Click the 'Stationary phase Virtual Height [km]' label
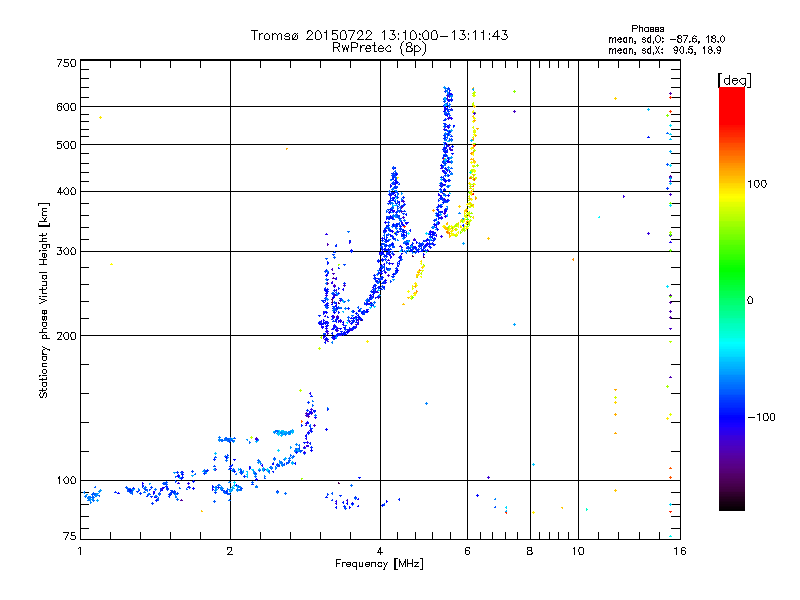Image resolution: width=800 pixels, height=600 pixels. (43, 300)
